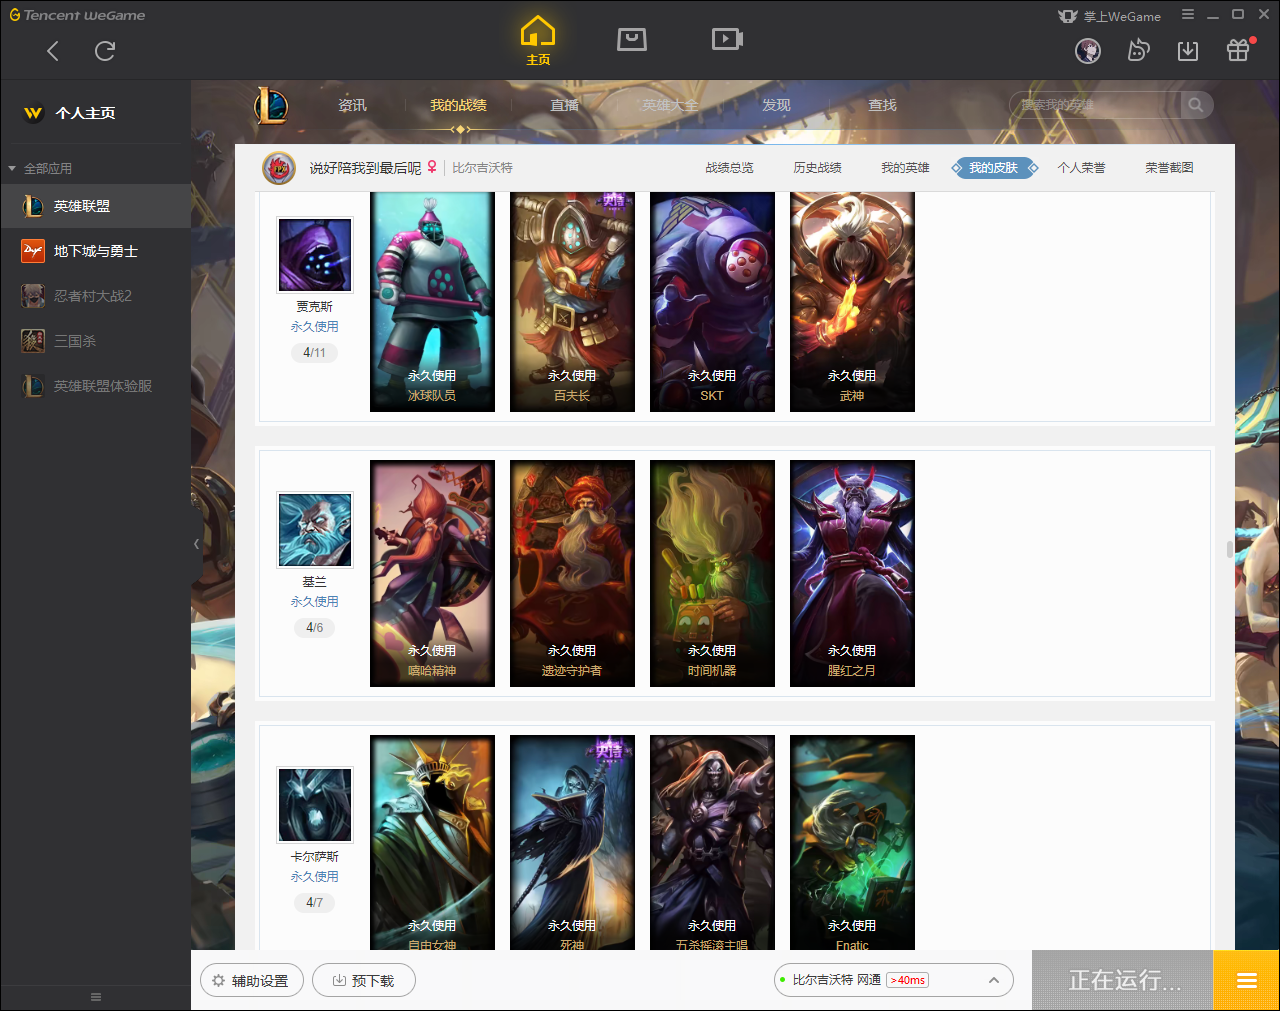
Task: Open the 查找 tab
Action: [882, 105]
